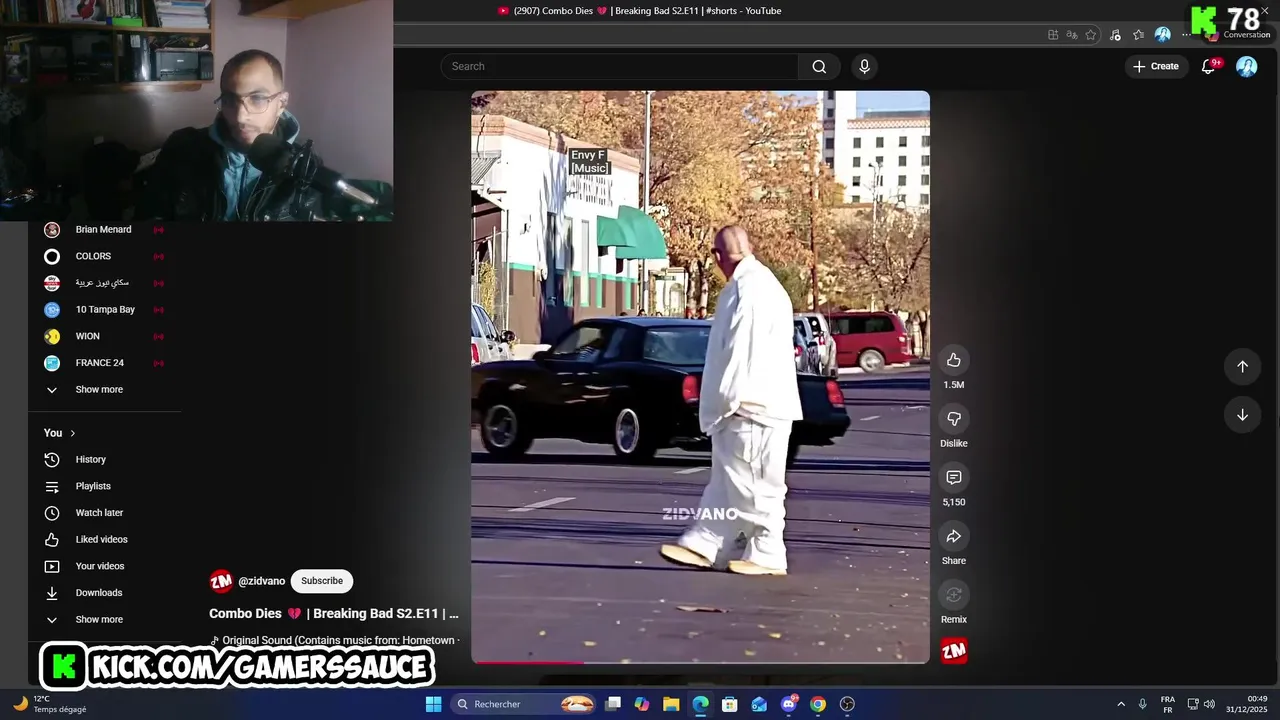Open 10 Tampa Bay channel
Image resolution: width=1280 pixels, height=720 pixels.
click(105, 310)
